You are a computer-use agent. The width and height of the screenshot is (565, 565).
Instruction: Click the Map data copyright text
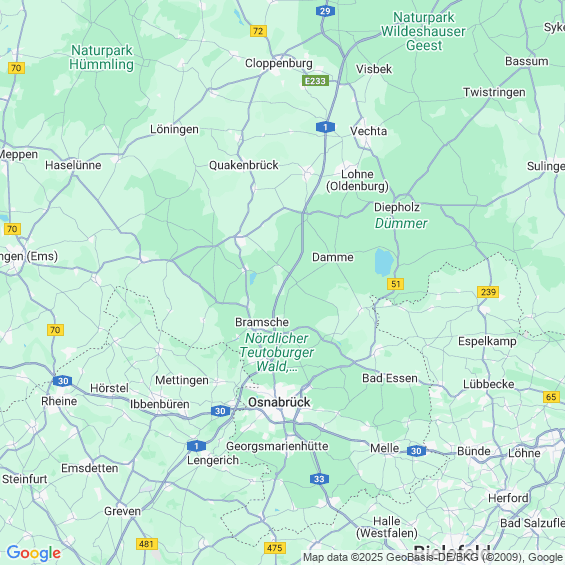[432, 557]
